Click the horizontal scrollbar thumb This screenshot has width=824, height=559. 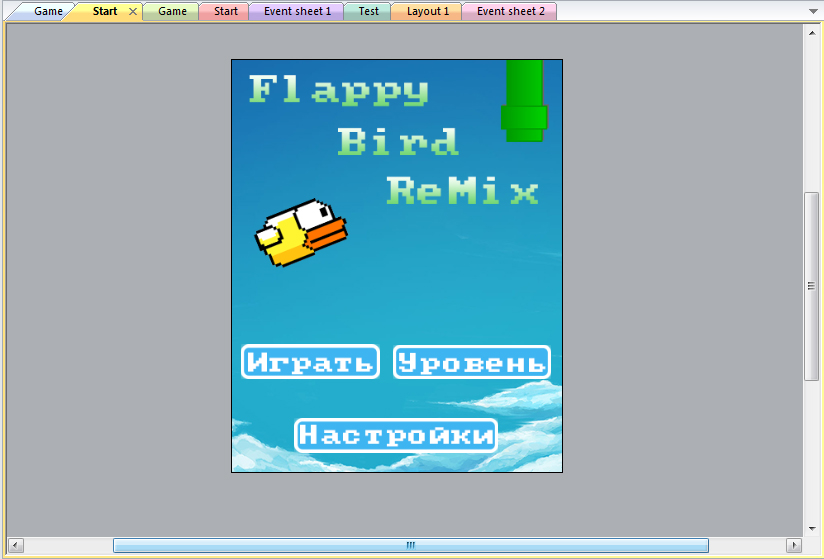(x=410, y=545)
